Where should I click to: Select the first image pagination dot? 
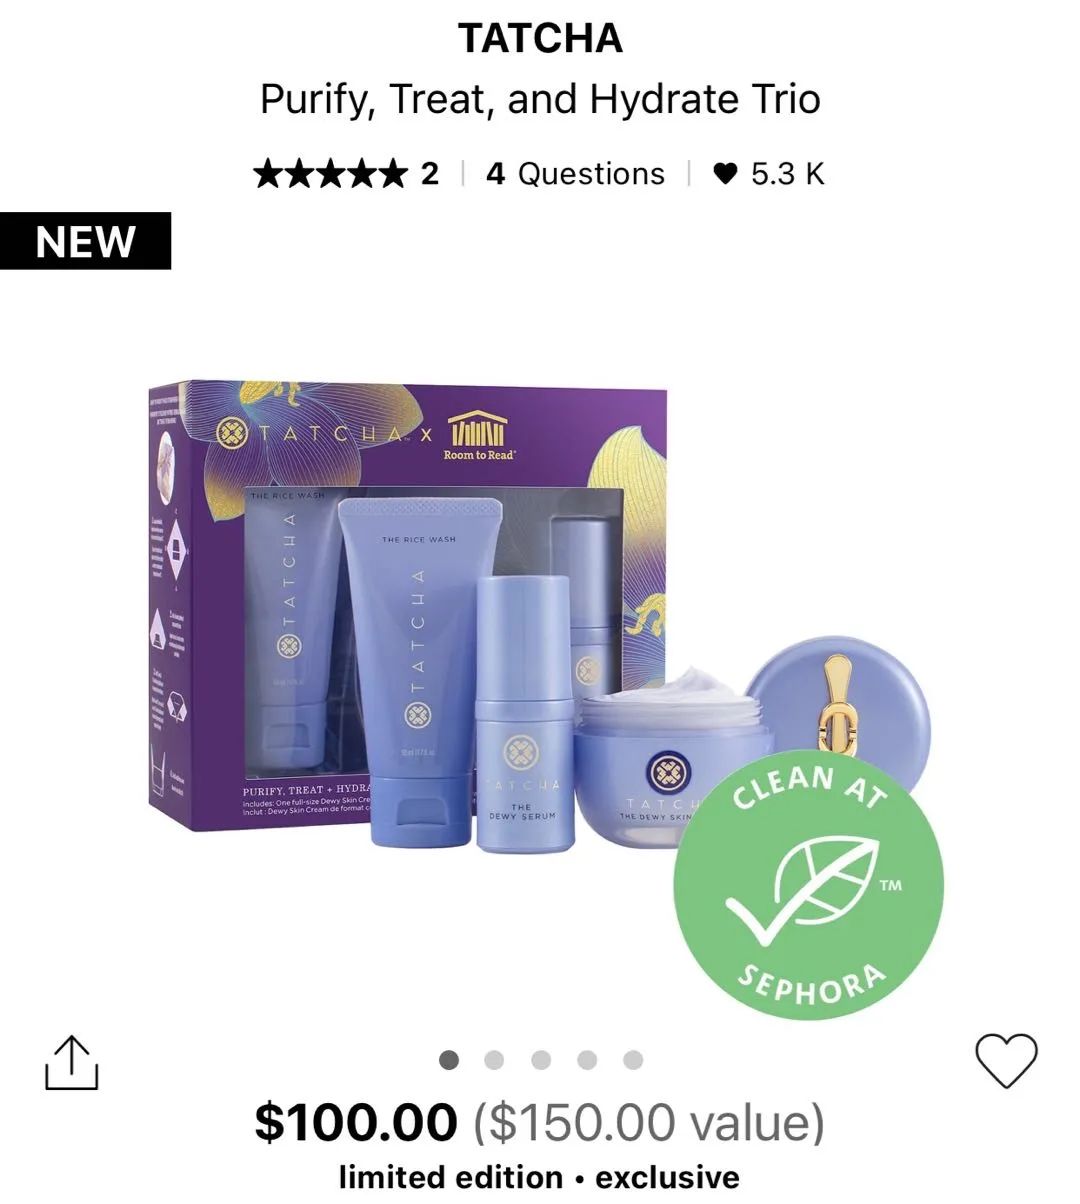(449, 1060)
